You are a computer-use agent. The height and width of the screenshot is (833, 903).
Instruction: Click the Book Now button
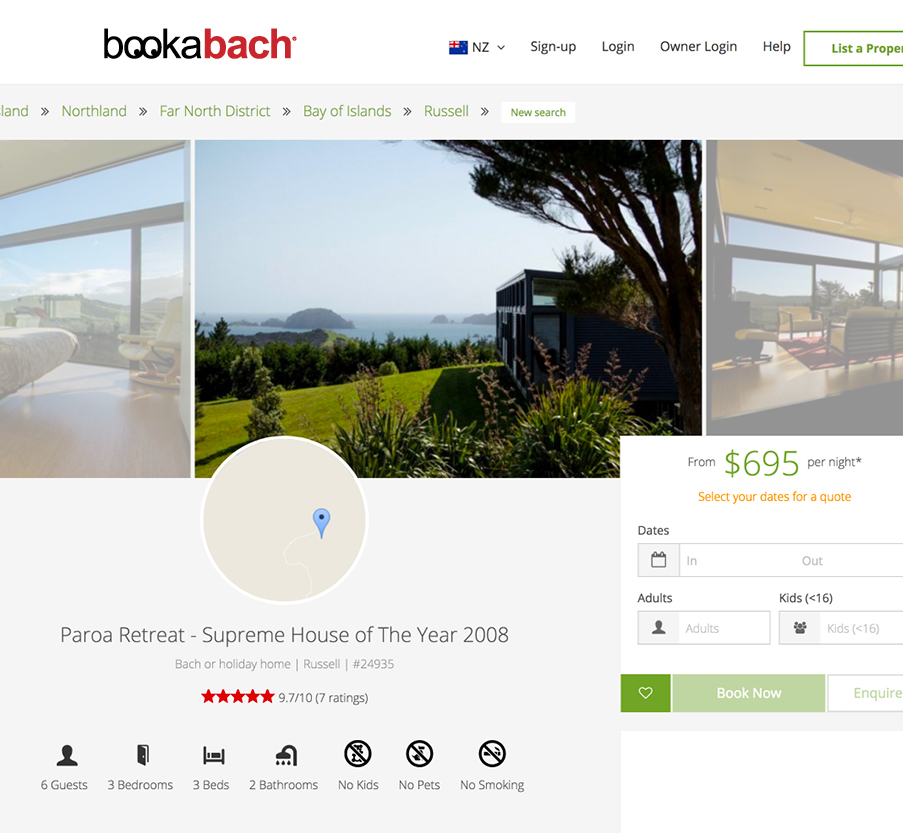(749, 693)
